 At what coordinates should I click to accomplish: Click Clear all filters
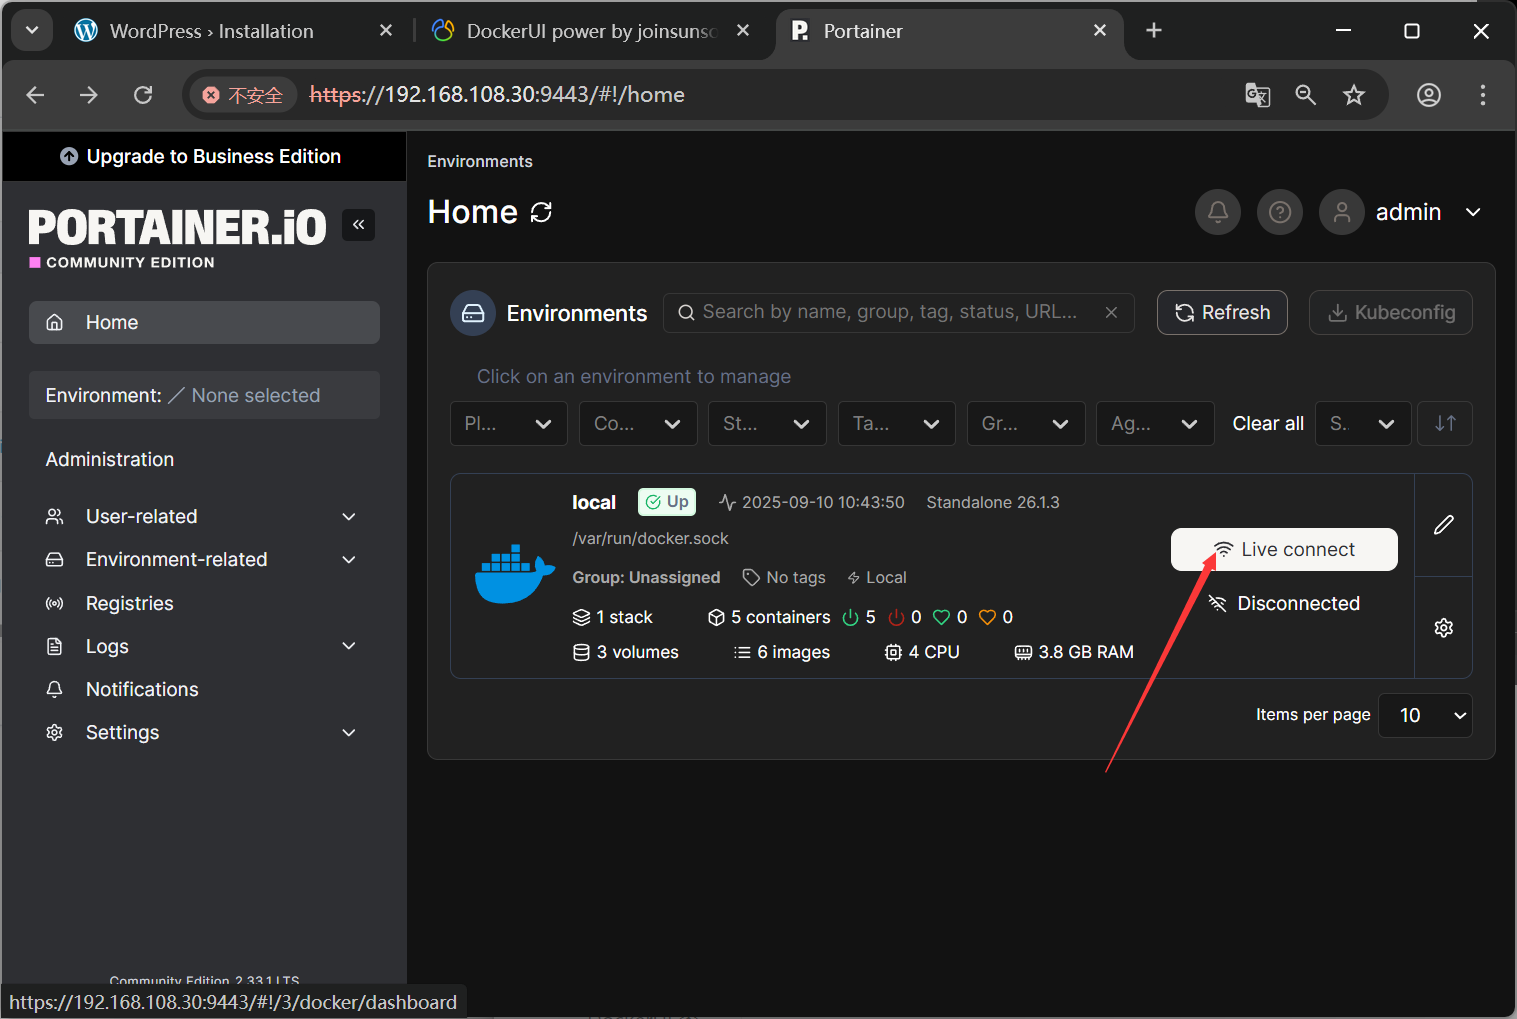tap(1268, 424)
